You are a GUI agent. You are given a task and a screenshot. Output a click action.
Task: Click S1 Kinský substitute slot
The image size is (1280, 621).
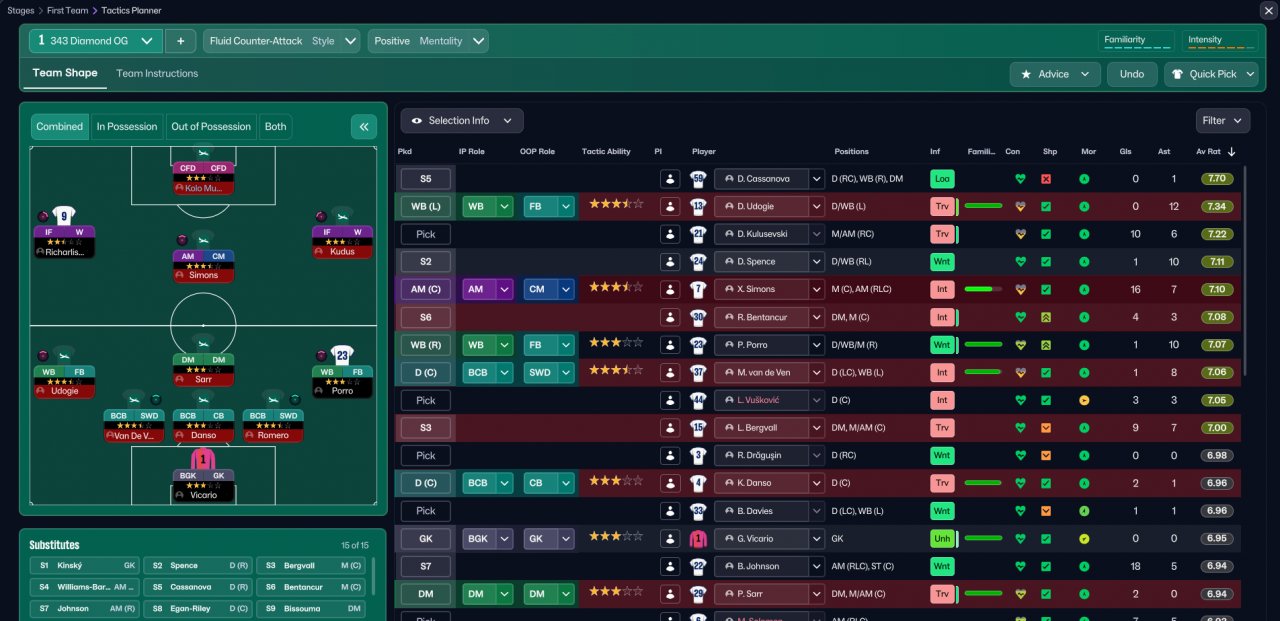pos(84,566)
